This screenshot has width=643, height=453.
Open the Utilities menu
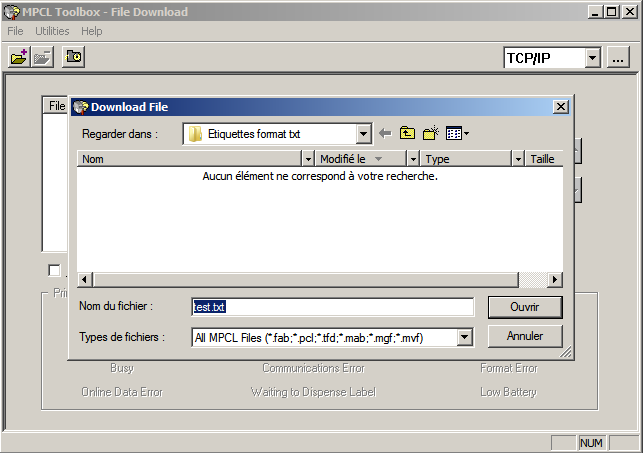52,31
